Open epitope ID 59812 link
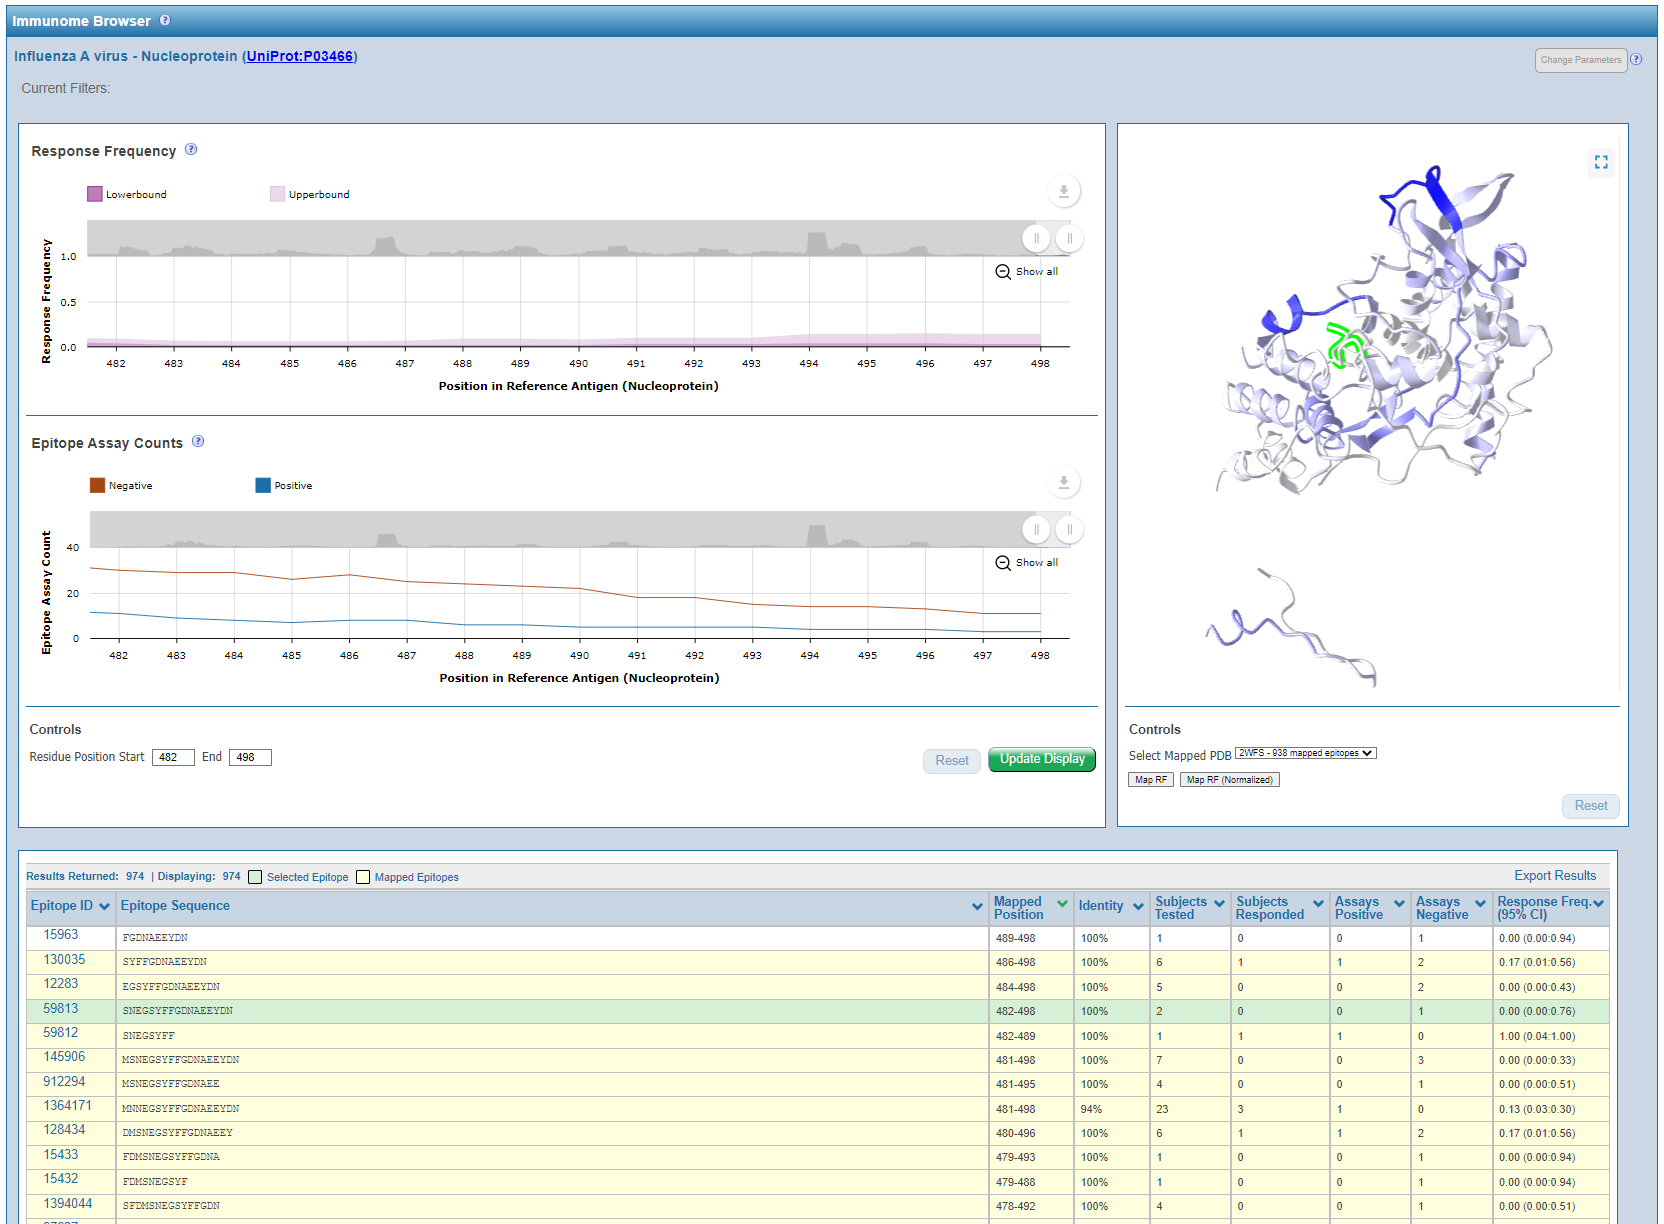1664x1224 pixels. pos(60,1033)
